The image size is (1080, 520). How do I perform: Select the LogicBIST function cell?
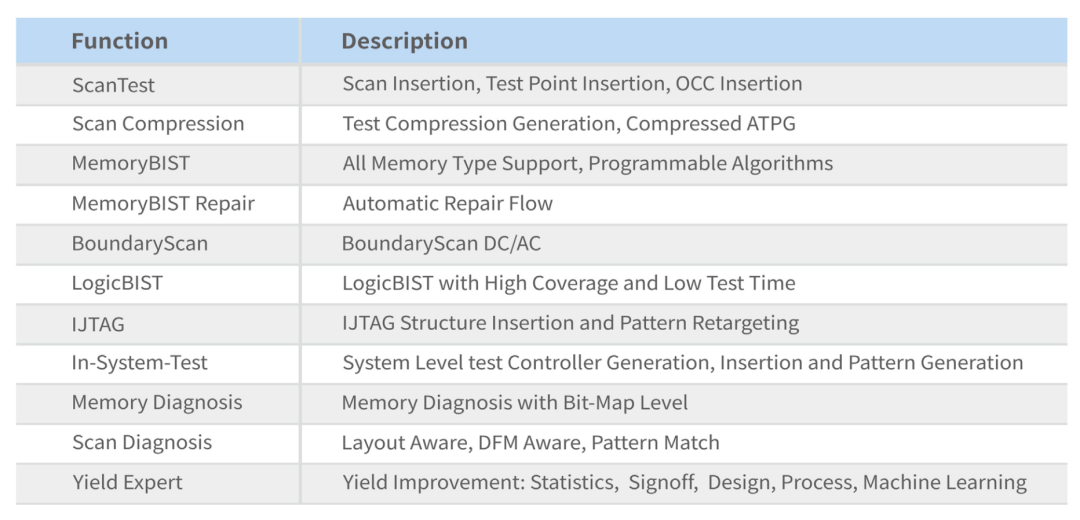117,283
